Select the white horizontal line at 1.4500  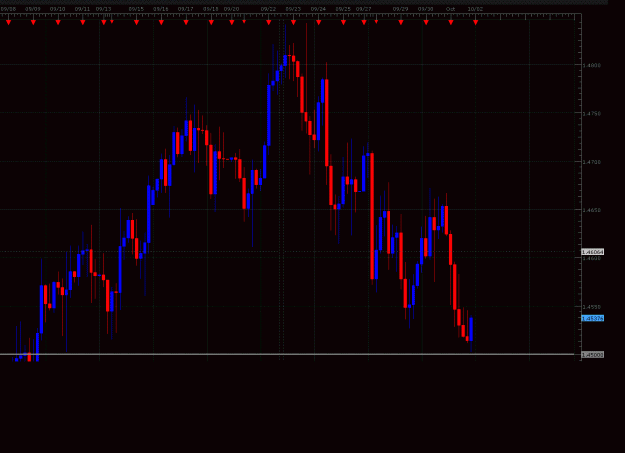287,354
